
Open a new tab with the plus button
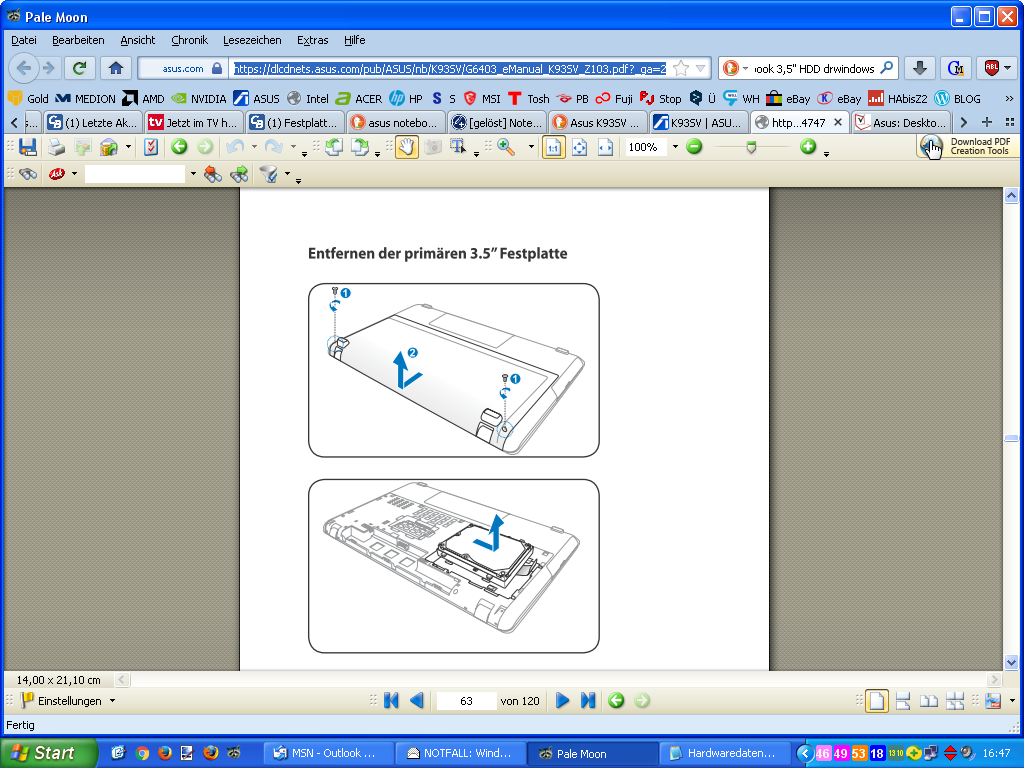click(x=987, y=122)
